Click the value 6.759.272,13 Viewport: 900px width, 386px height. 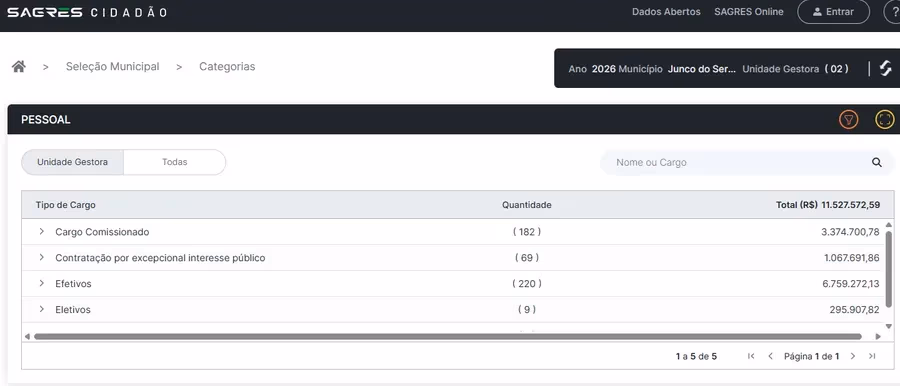[x=851, y=284]
